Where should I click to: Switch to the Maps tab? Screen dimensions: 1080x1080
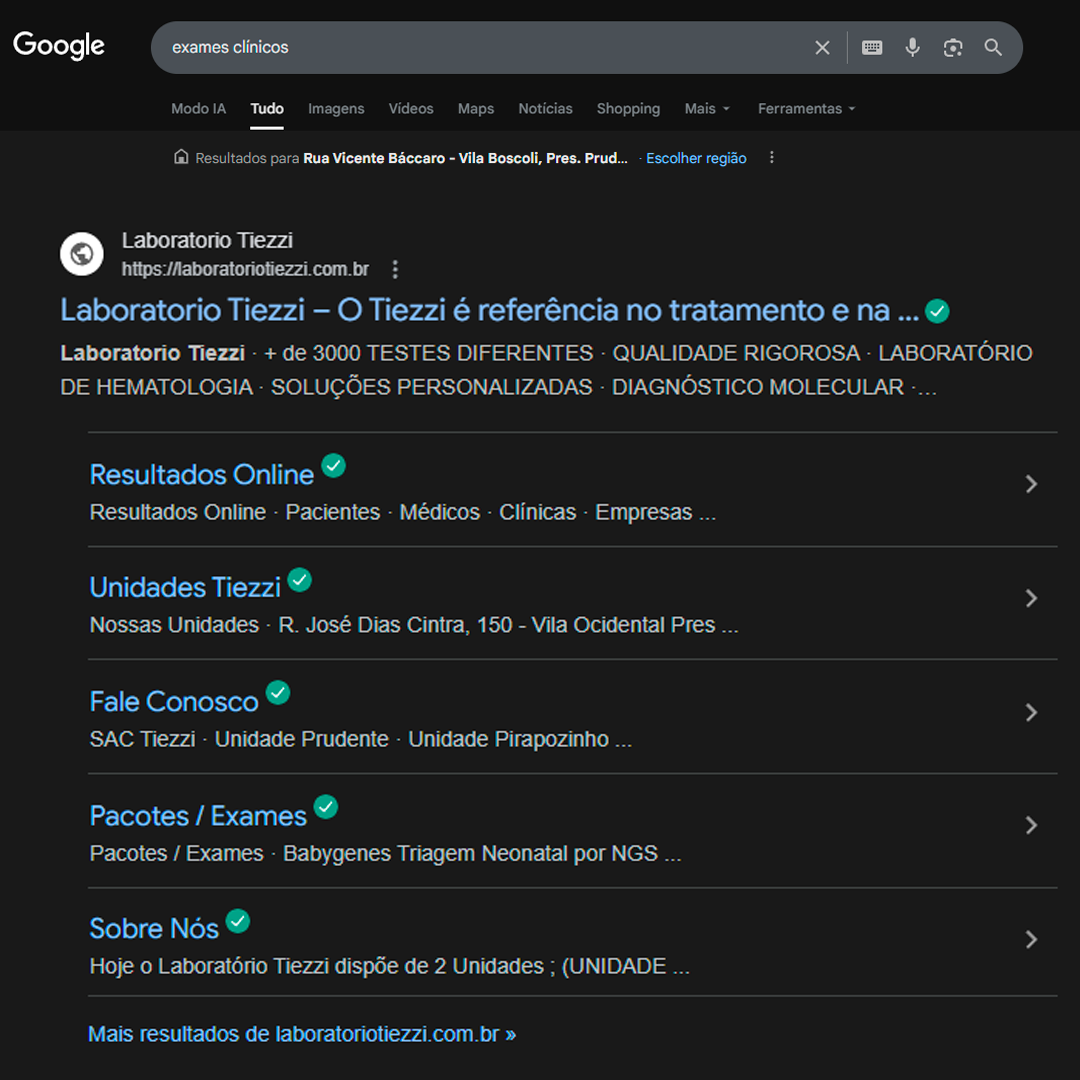476,109
